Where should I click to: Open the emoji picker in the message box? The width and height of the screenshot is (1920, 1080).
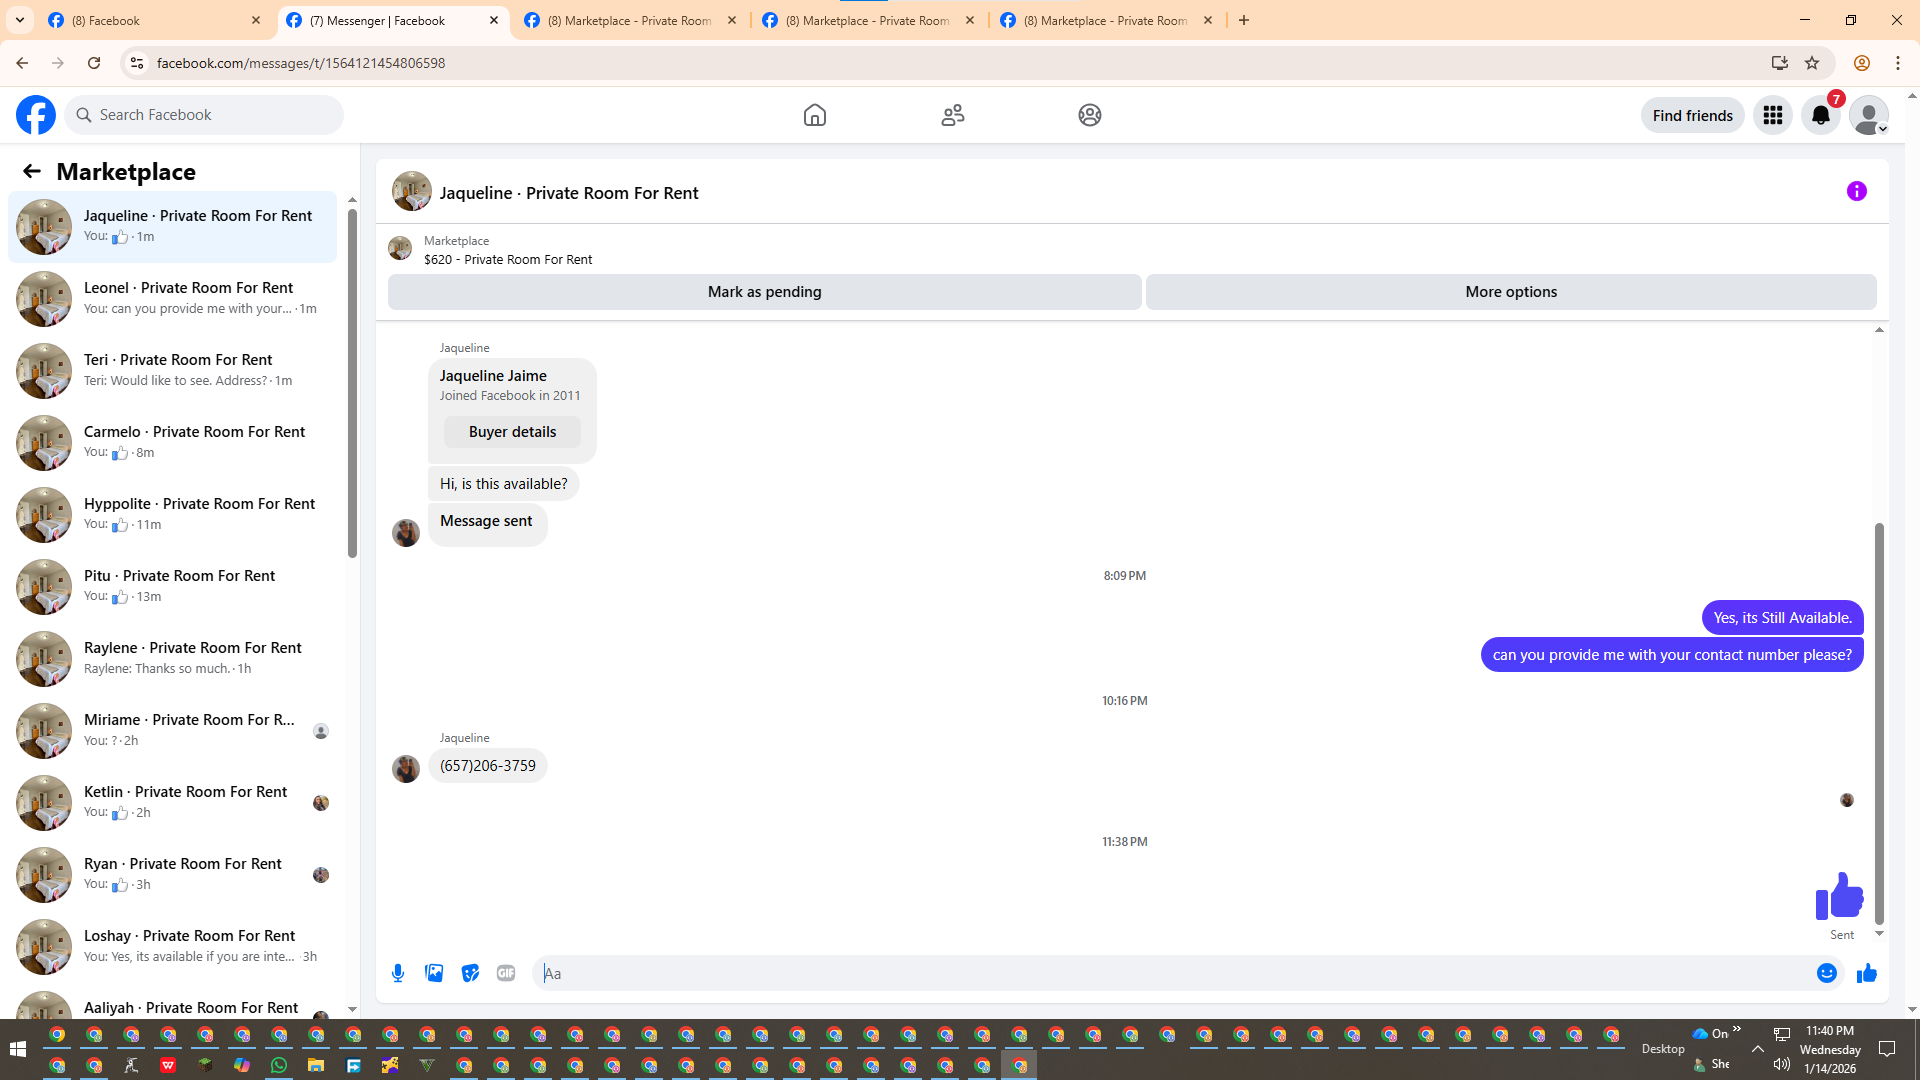[x=1826, y=973]
